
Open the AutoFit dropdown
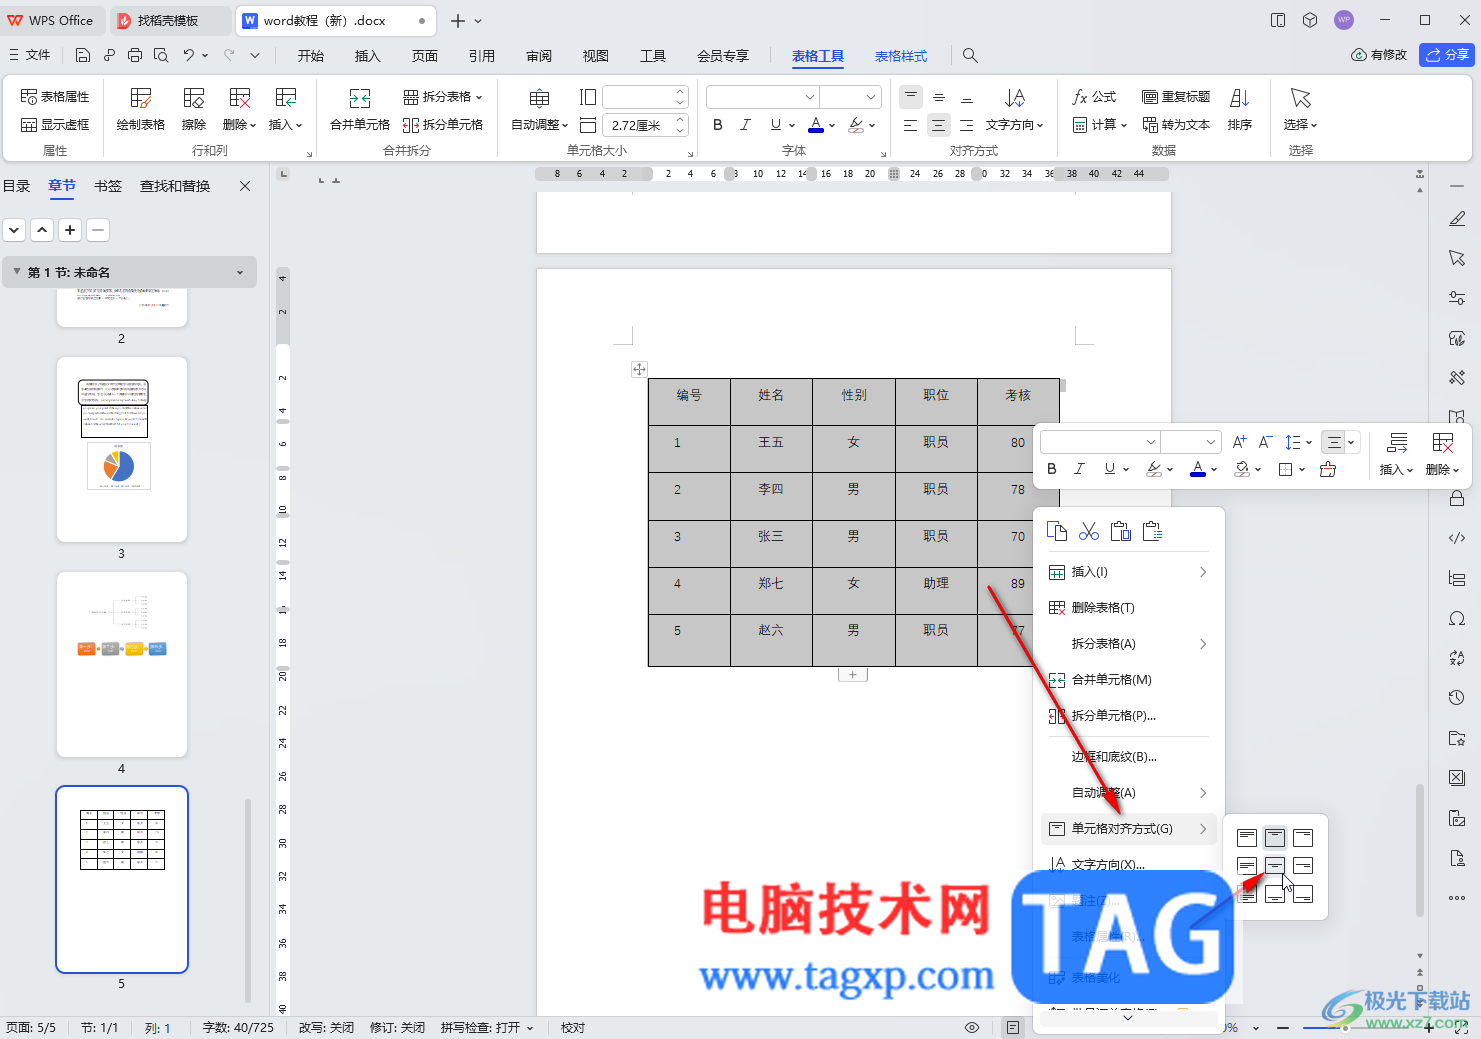pyautogui.click(x=540, y=108)
